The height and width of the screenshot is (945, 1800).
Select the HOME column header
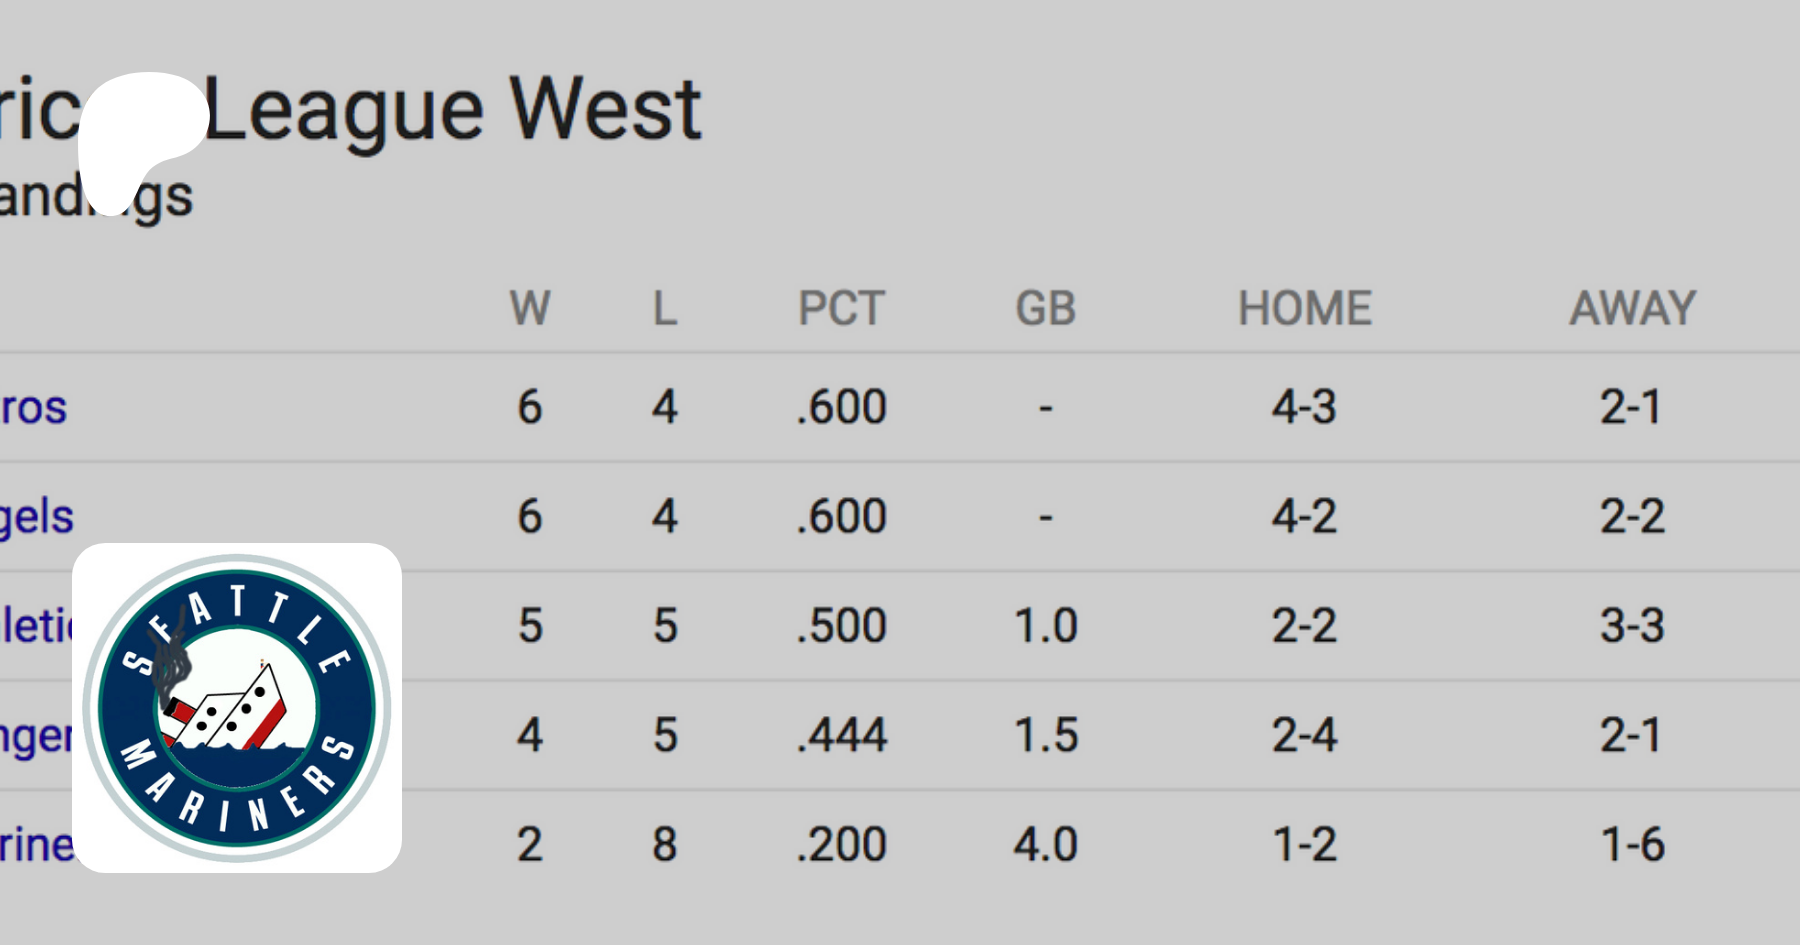[x=1304, y=308]
